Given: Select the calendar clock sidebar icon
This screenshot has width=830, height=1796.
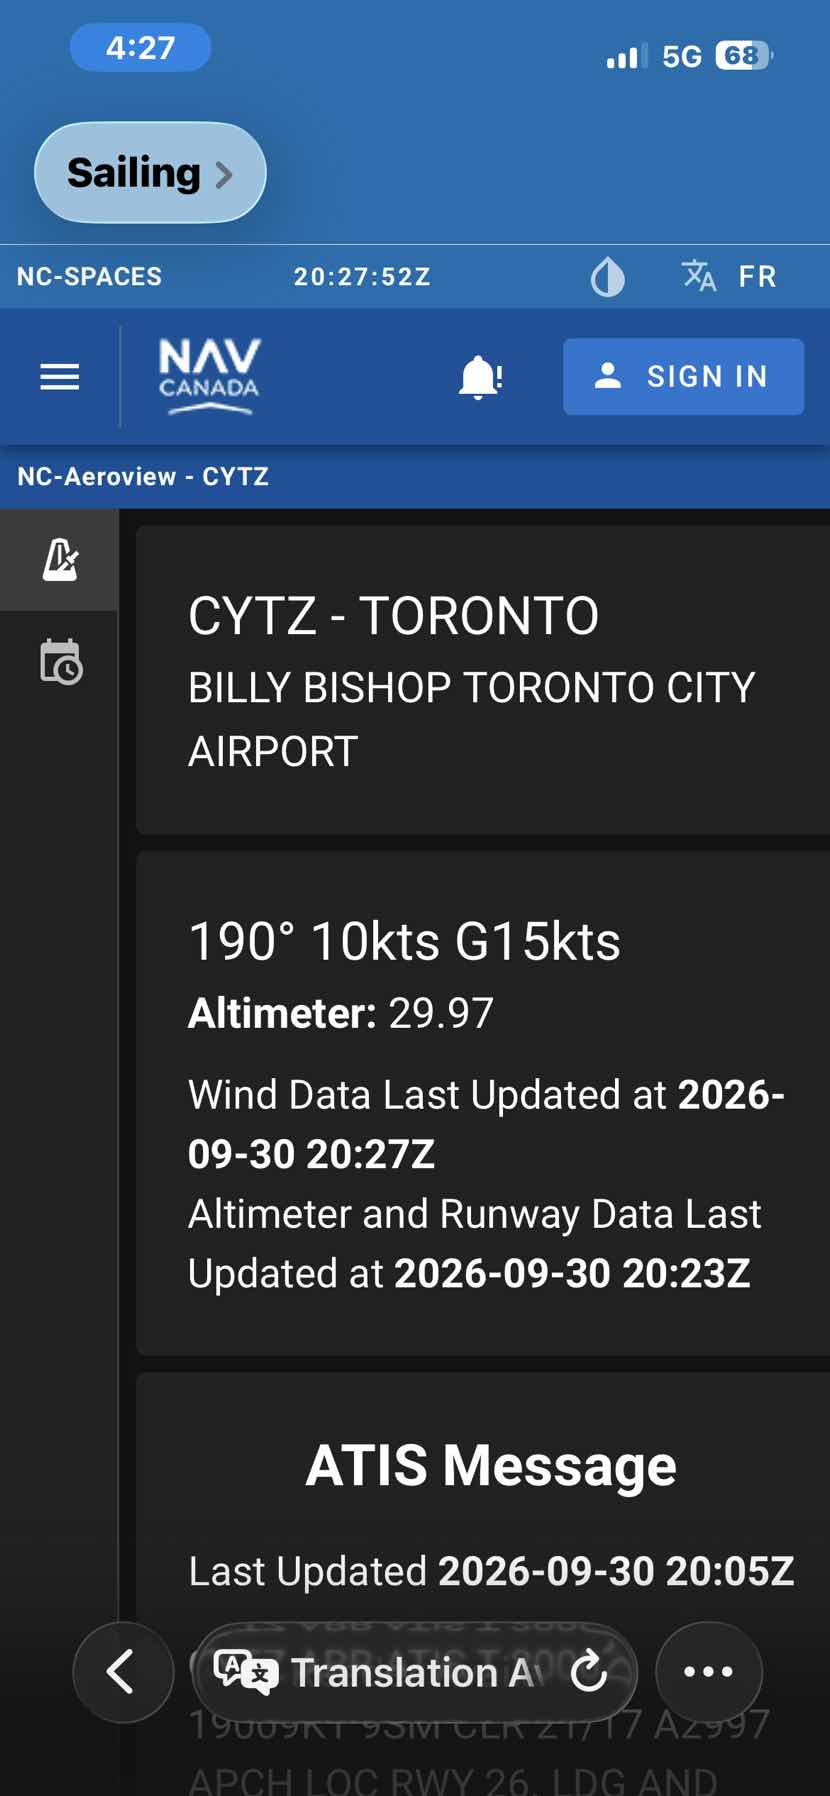Looking at the screenshot, I should click(60, 661).
